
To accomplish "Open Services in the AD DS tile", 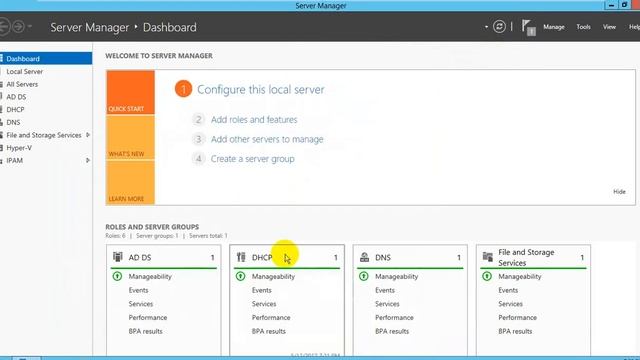I will point(141,304).
